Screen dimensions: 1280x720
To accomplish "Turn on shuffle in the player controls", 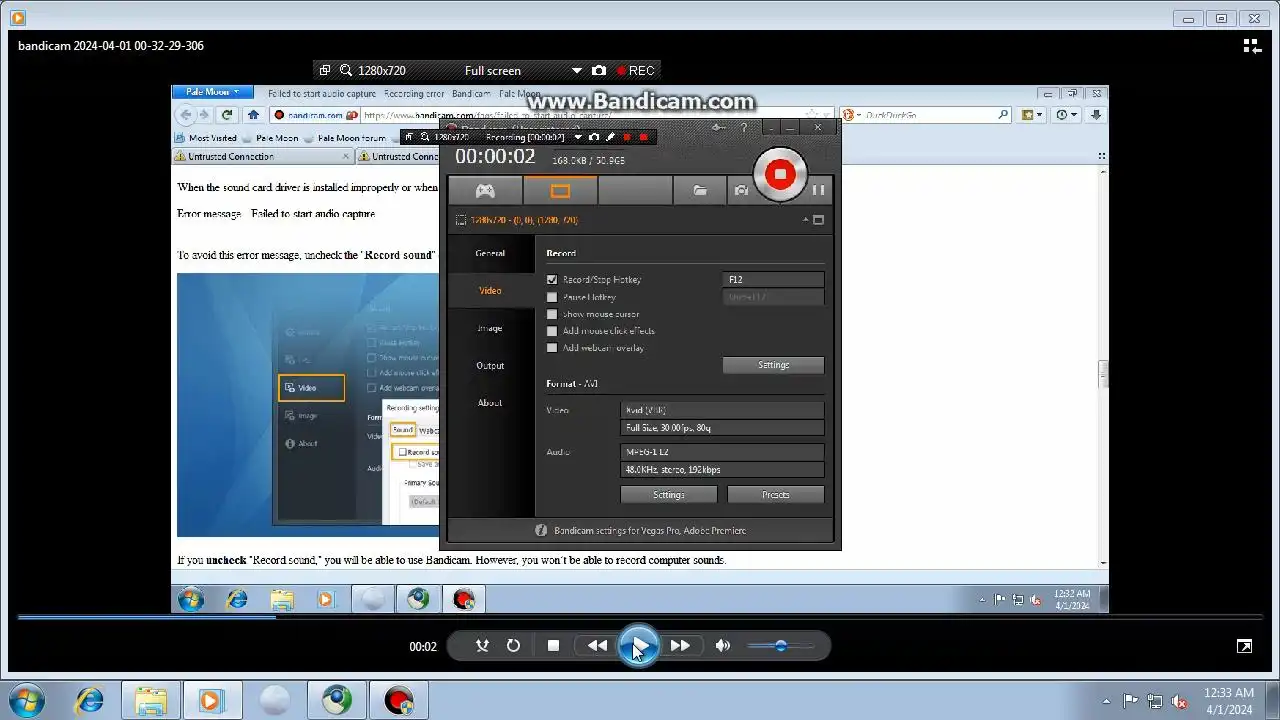I will point(482,646).
